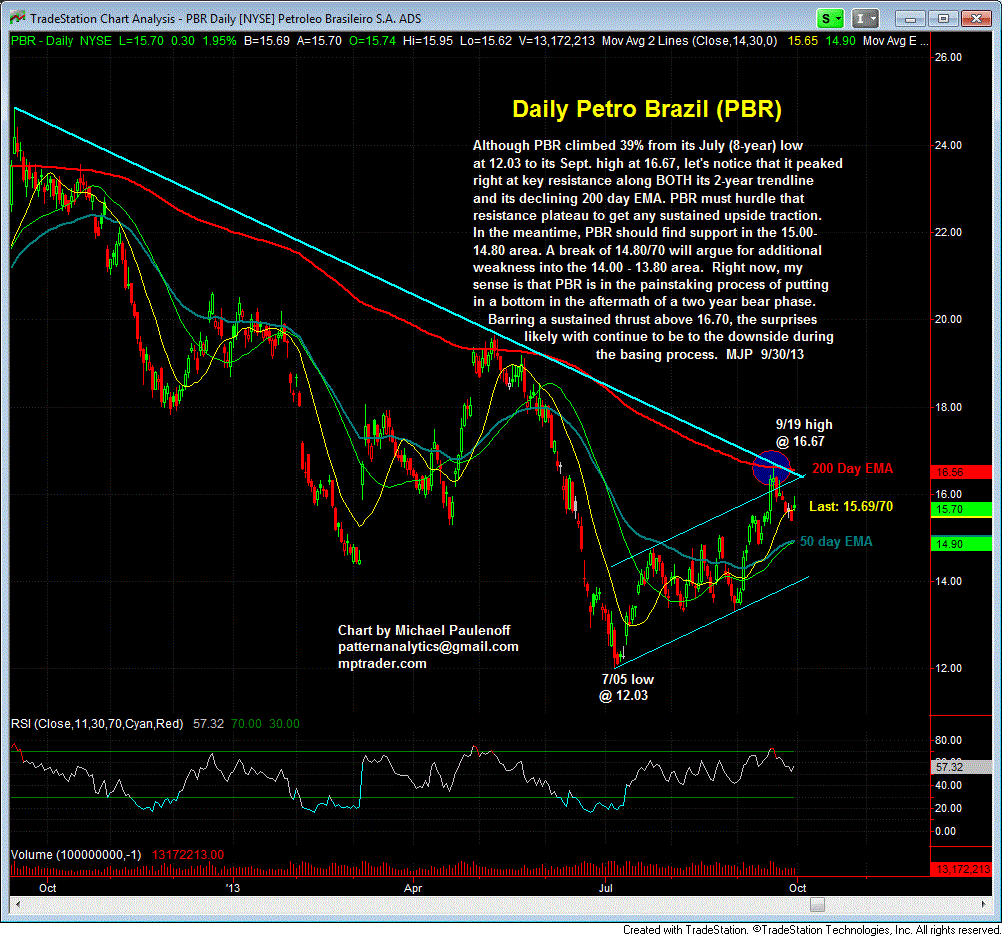Minimize the chart analysis window
This screenshot has width=1002, height=936.
(910, 19)
